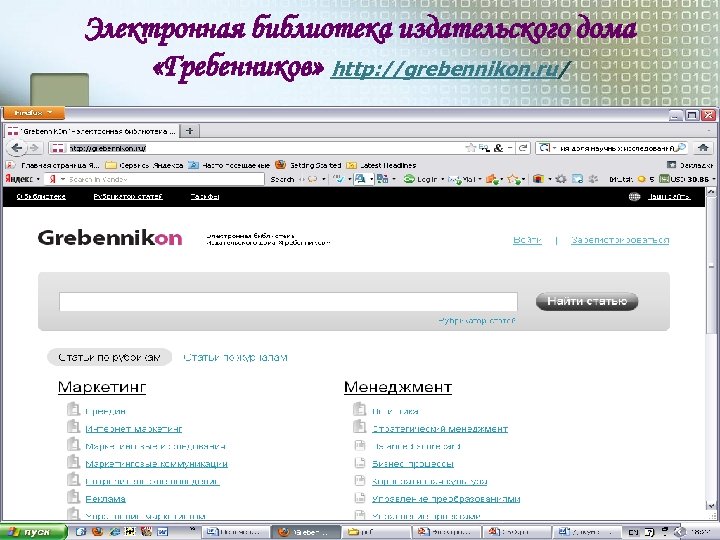Click the Grebennikon logo
This screenshot has height=540, width=720.
point(110,238)
